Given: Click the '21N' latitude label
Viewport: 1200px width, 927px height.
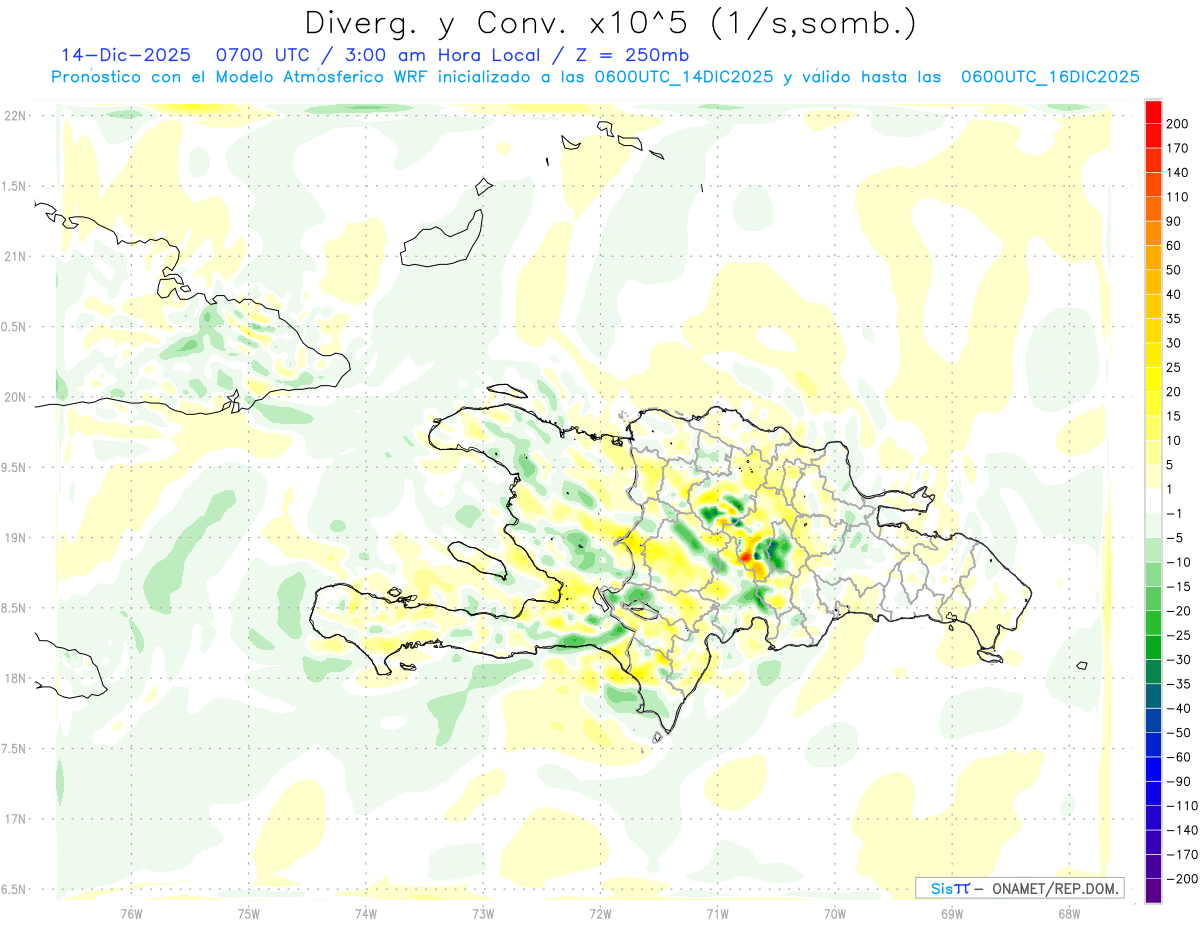Looking at the screenshot, I should (14, 256).
